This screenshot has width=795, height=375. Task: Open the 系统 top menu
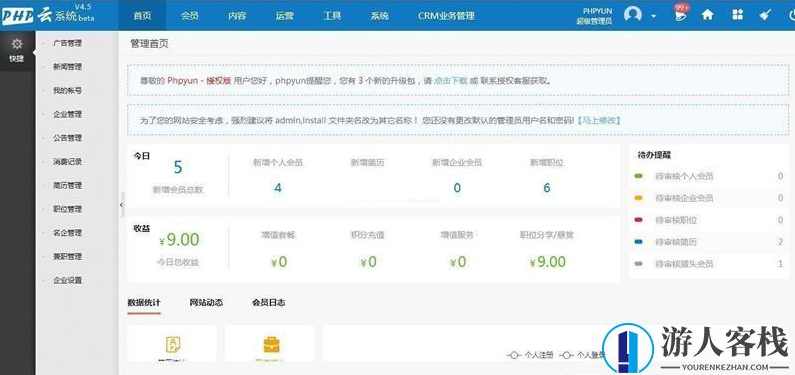tap(379, 16)
